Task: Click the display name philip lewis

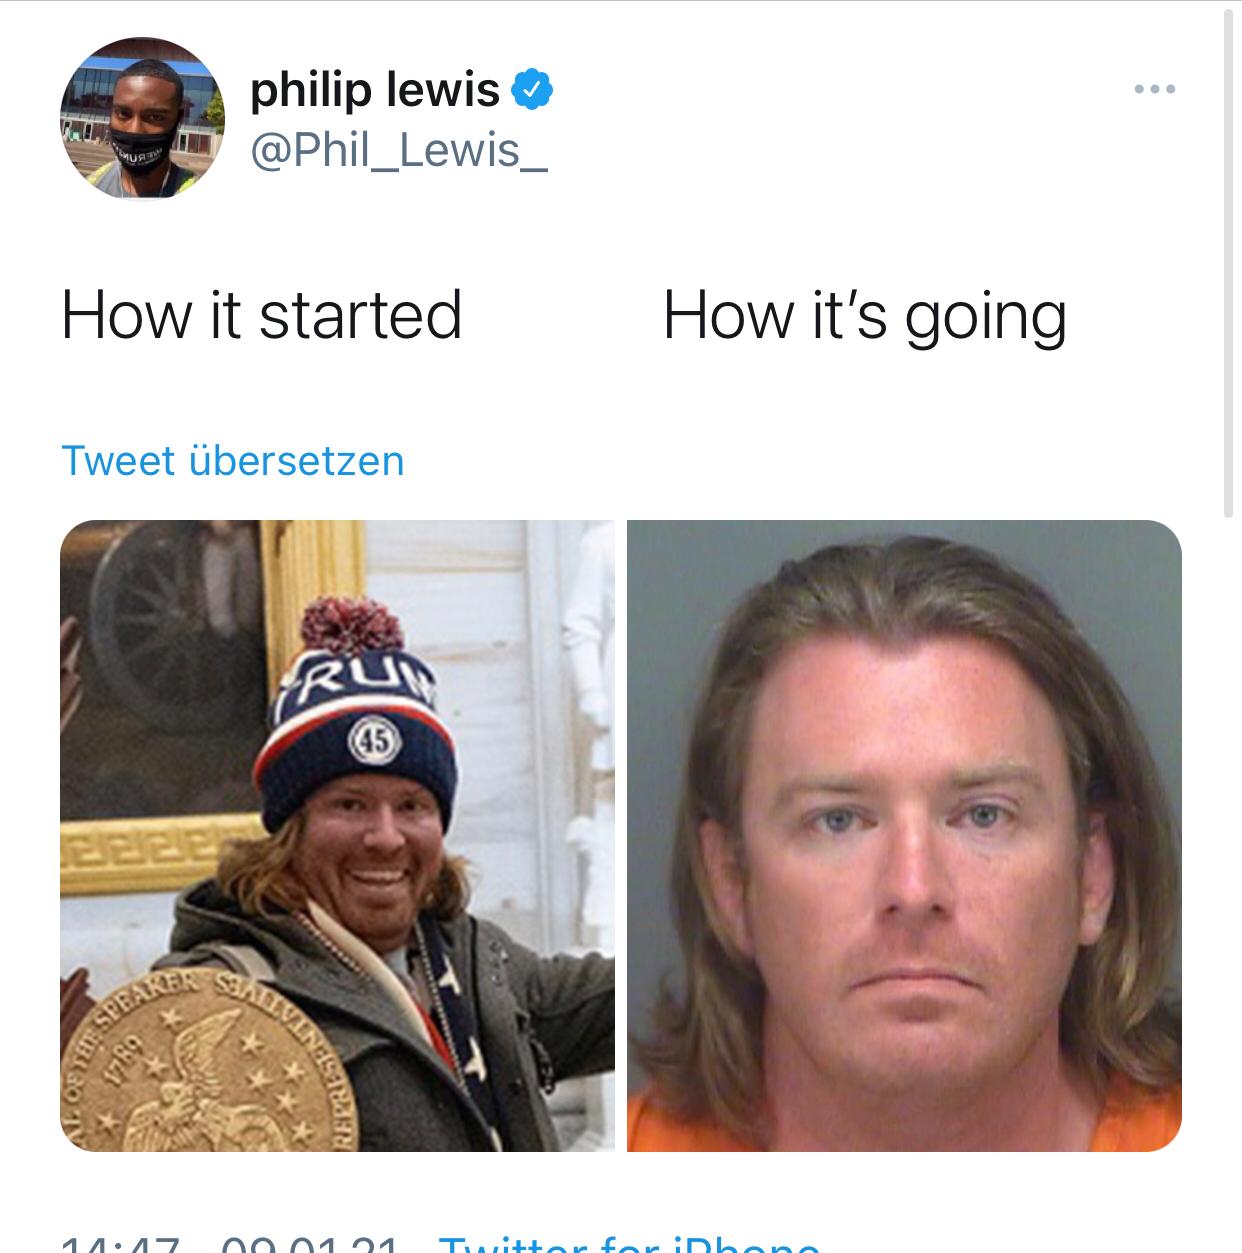Action: coord(374,90)
